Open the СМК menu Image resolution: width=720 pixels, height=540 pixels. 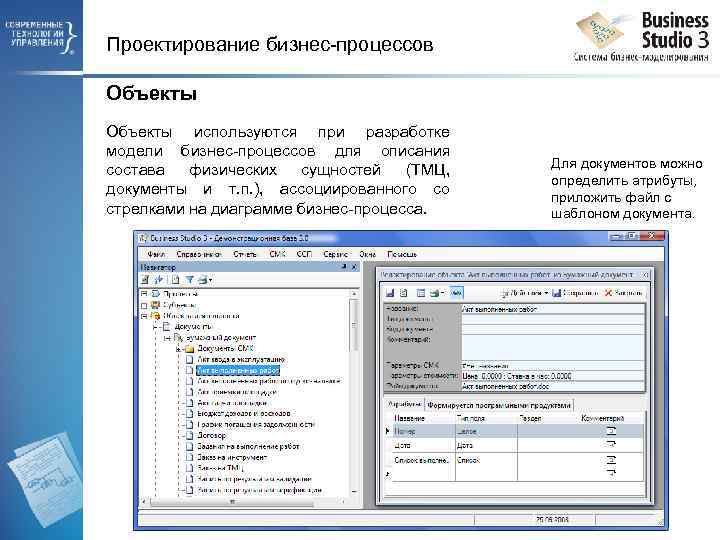coord(277,254)
